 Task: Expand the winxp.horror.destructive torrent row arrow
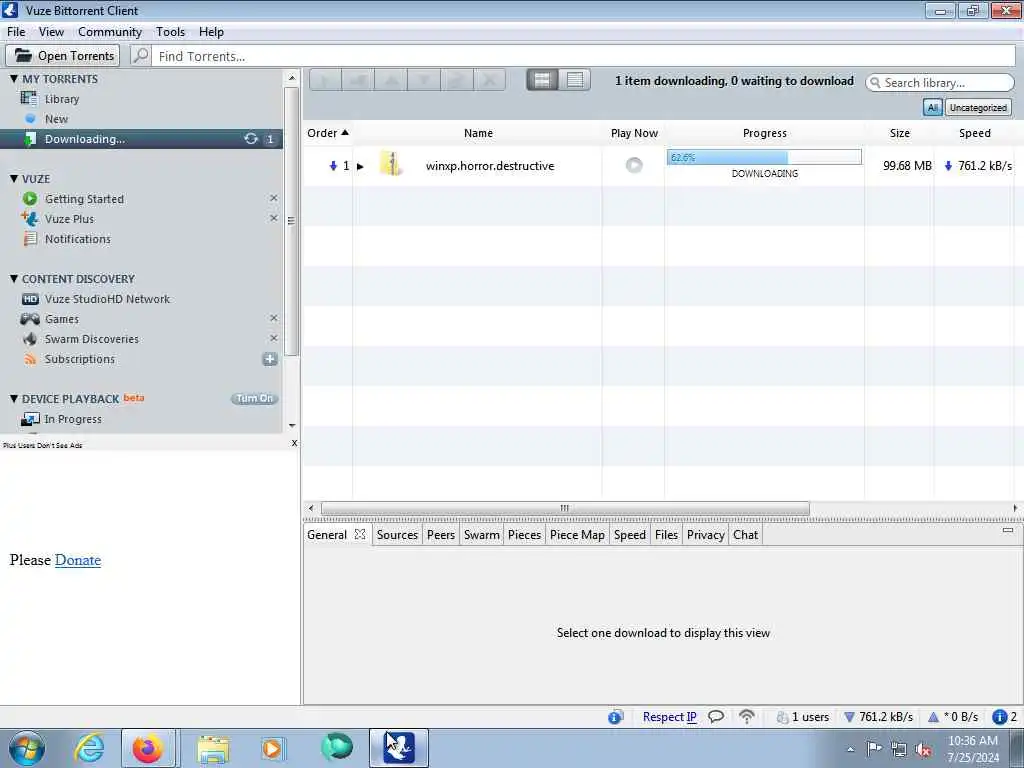[x=360, y=166]
